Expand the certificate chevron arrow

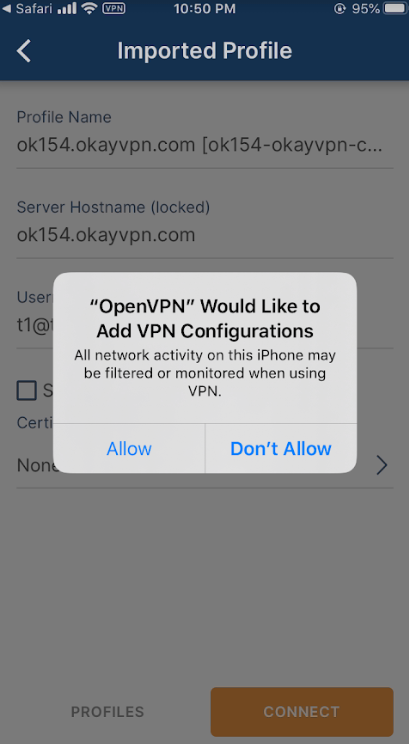(x=382, y=465)
